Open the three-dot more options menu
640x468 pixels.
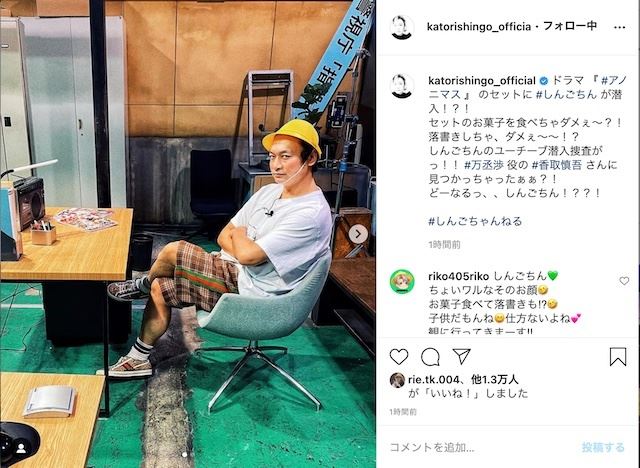click(x=619, y=27)
